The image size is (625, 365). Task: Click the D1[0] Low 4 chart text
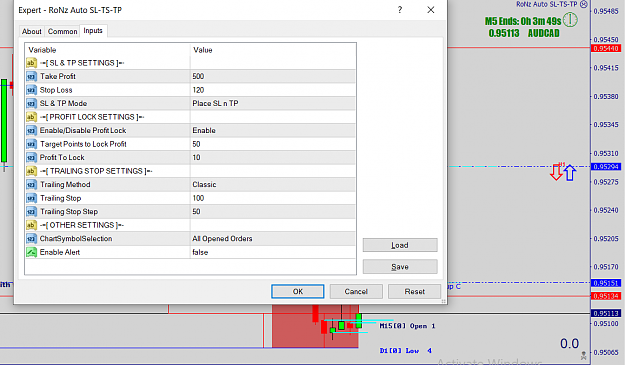pyautogui.click(x=405, y=351)
